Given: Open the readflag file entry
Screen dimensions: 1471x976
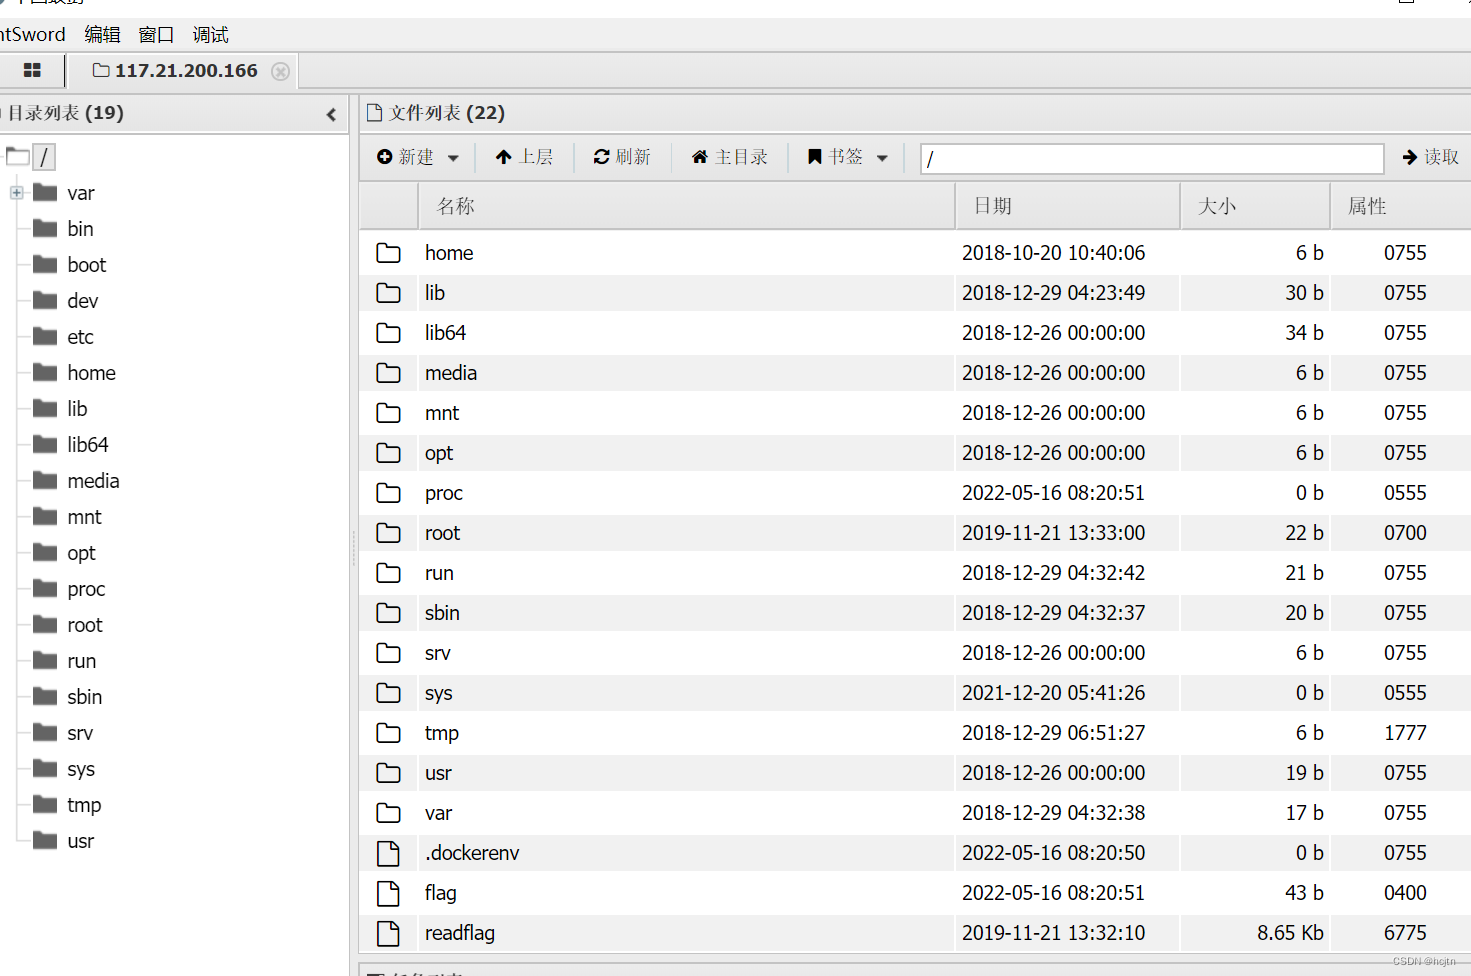Looking at the screenshot, I should [459, 932].
